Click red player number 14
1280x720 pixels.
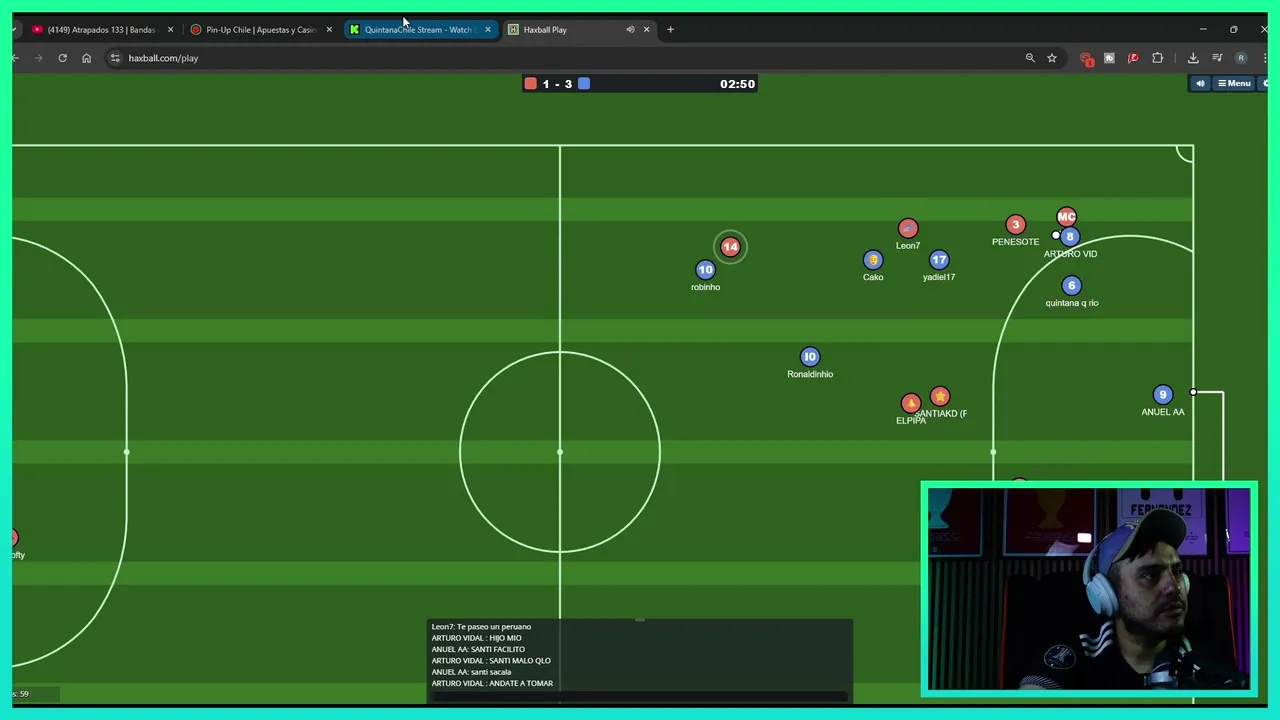730,247
